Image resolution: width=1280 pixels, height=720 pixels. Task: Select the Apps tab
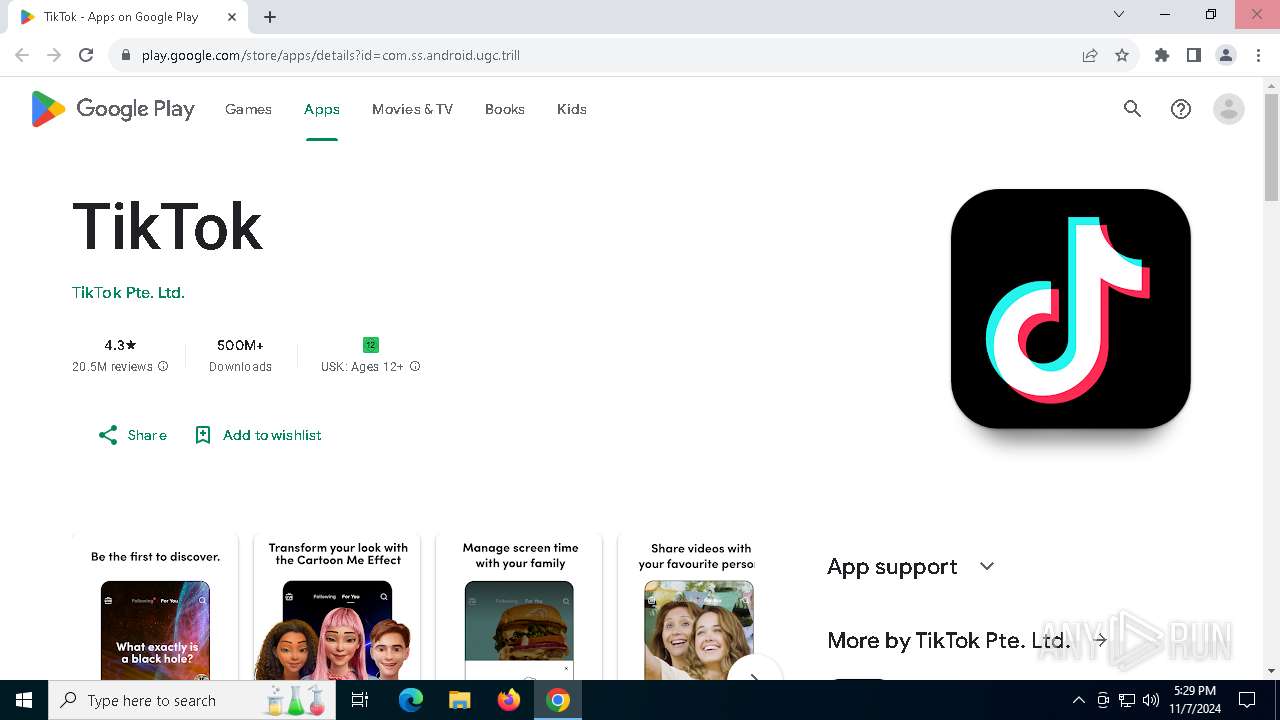[x=322, y=109]
